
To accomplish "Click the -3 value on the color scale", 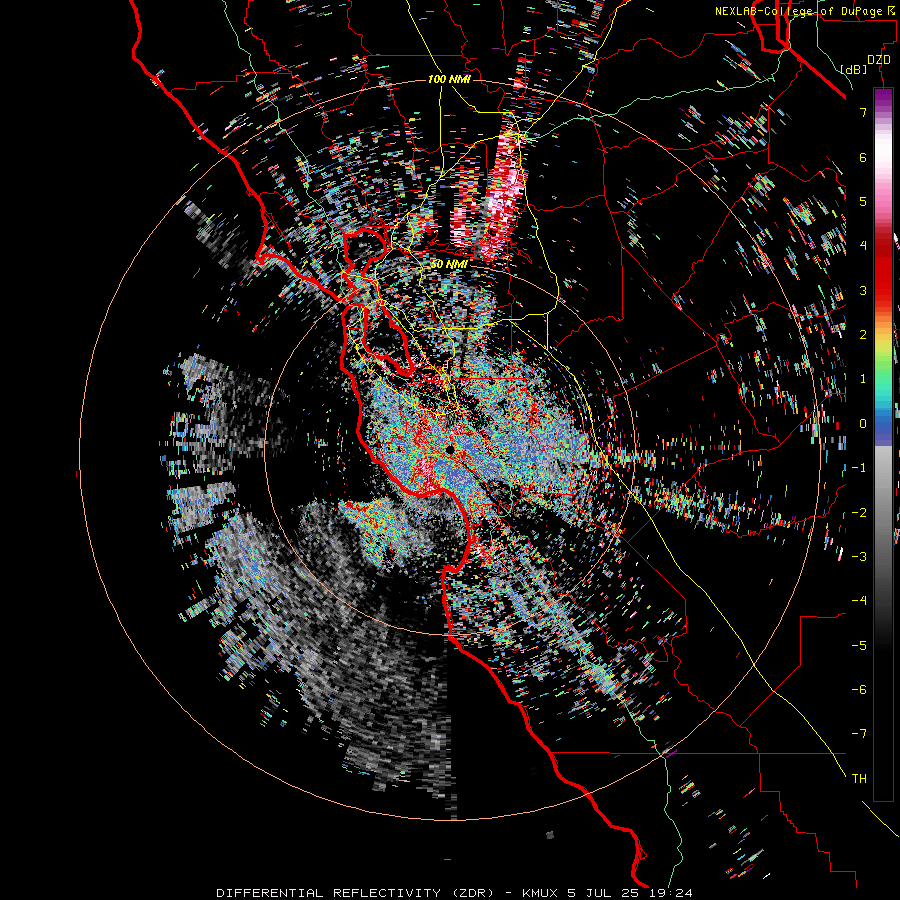I will pyautogui.click(x=859, y=556).
